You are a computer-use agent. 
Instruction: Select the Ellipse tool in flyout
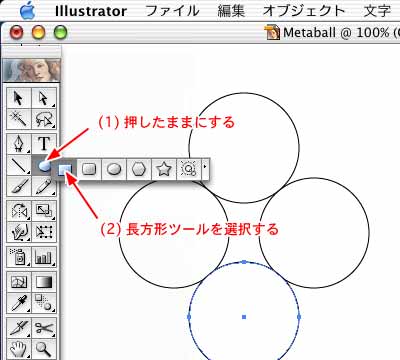click(x=114, y=169)
